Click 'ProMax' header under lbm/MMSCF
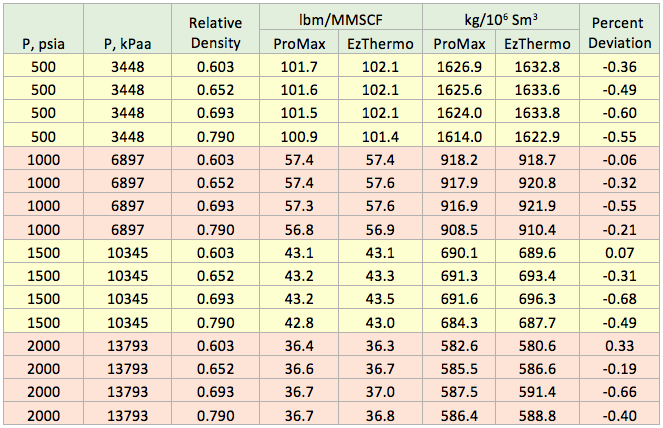The image size is (663, 428). (299, 42)
